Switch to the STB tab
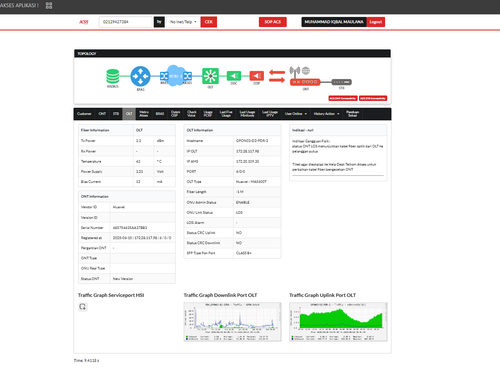The height and width of the screenshot is (370, 500). (116, 114)
